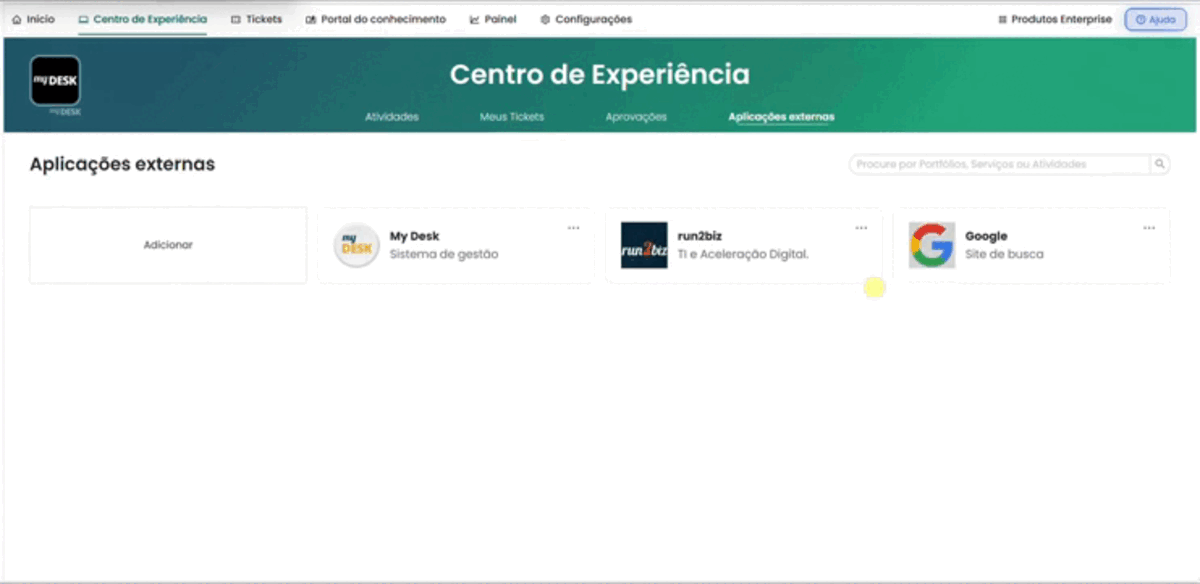Open the Tickets menu

tap(256, 19)
